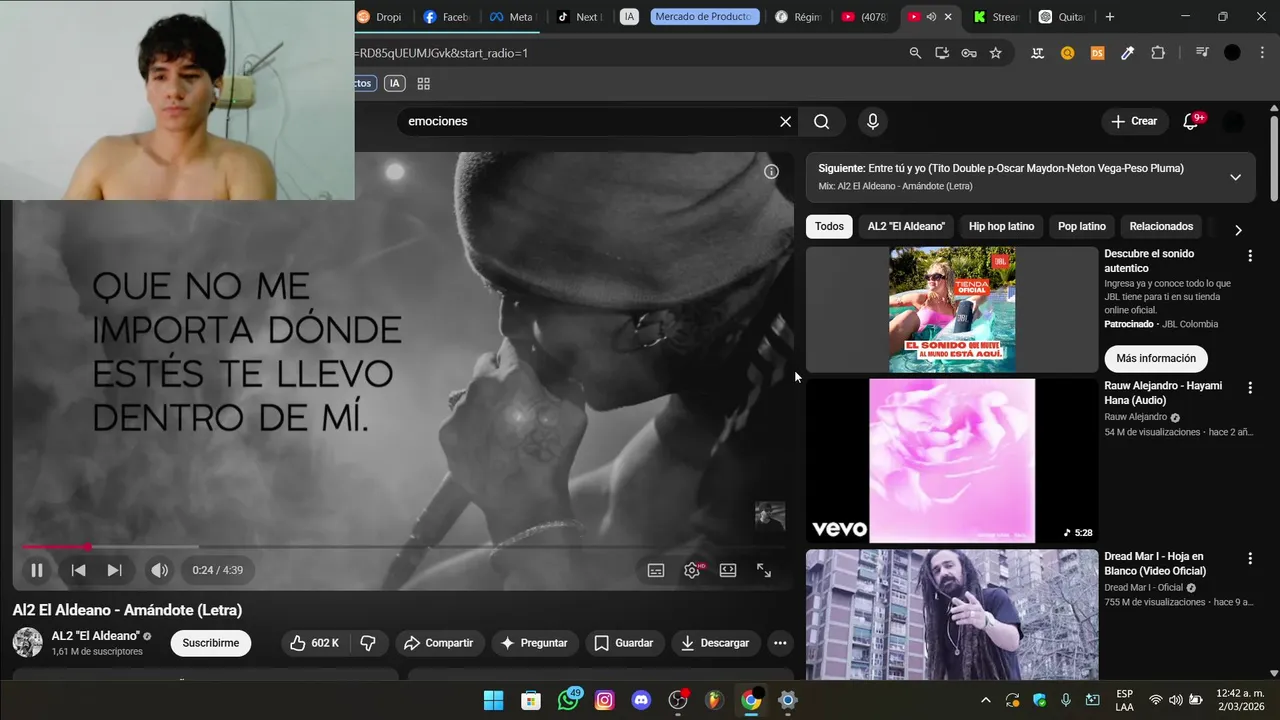Switch to the Meta browser tab
Viewport: 1280px width, 720px height.
[512, 17]
